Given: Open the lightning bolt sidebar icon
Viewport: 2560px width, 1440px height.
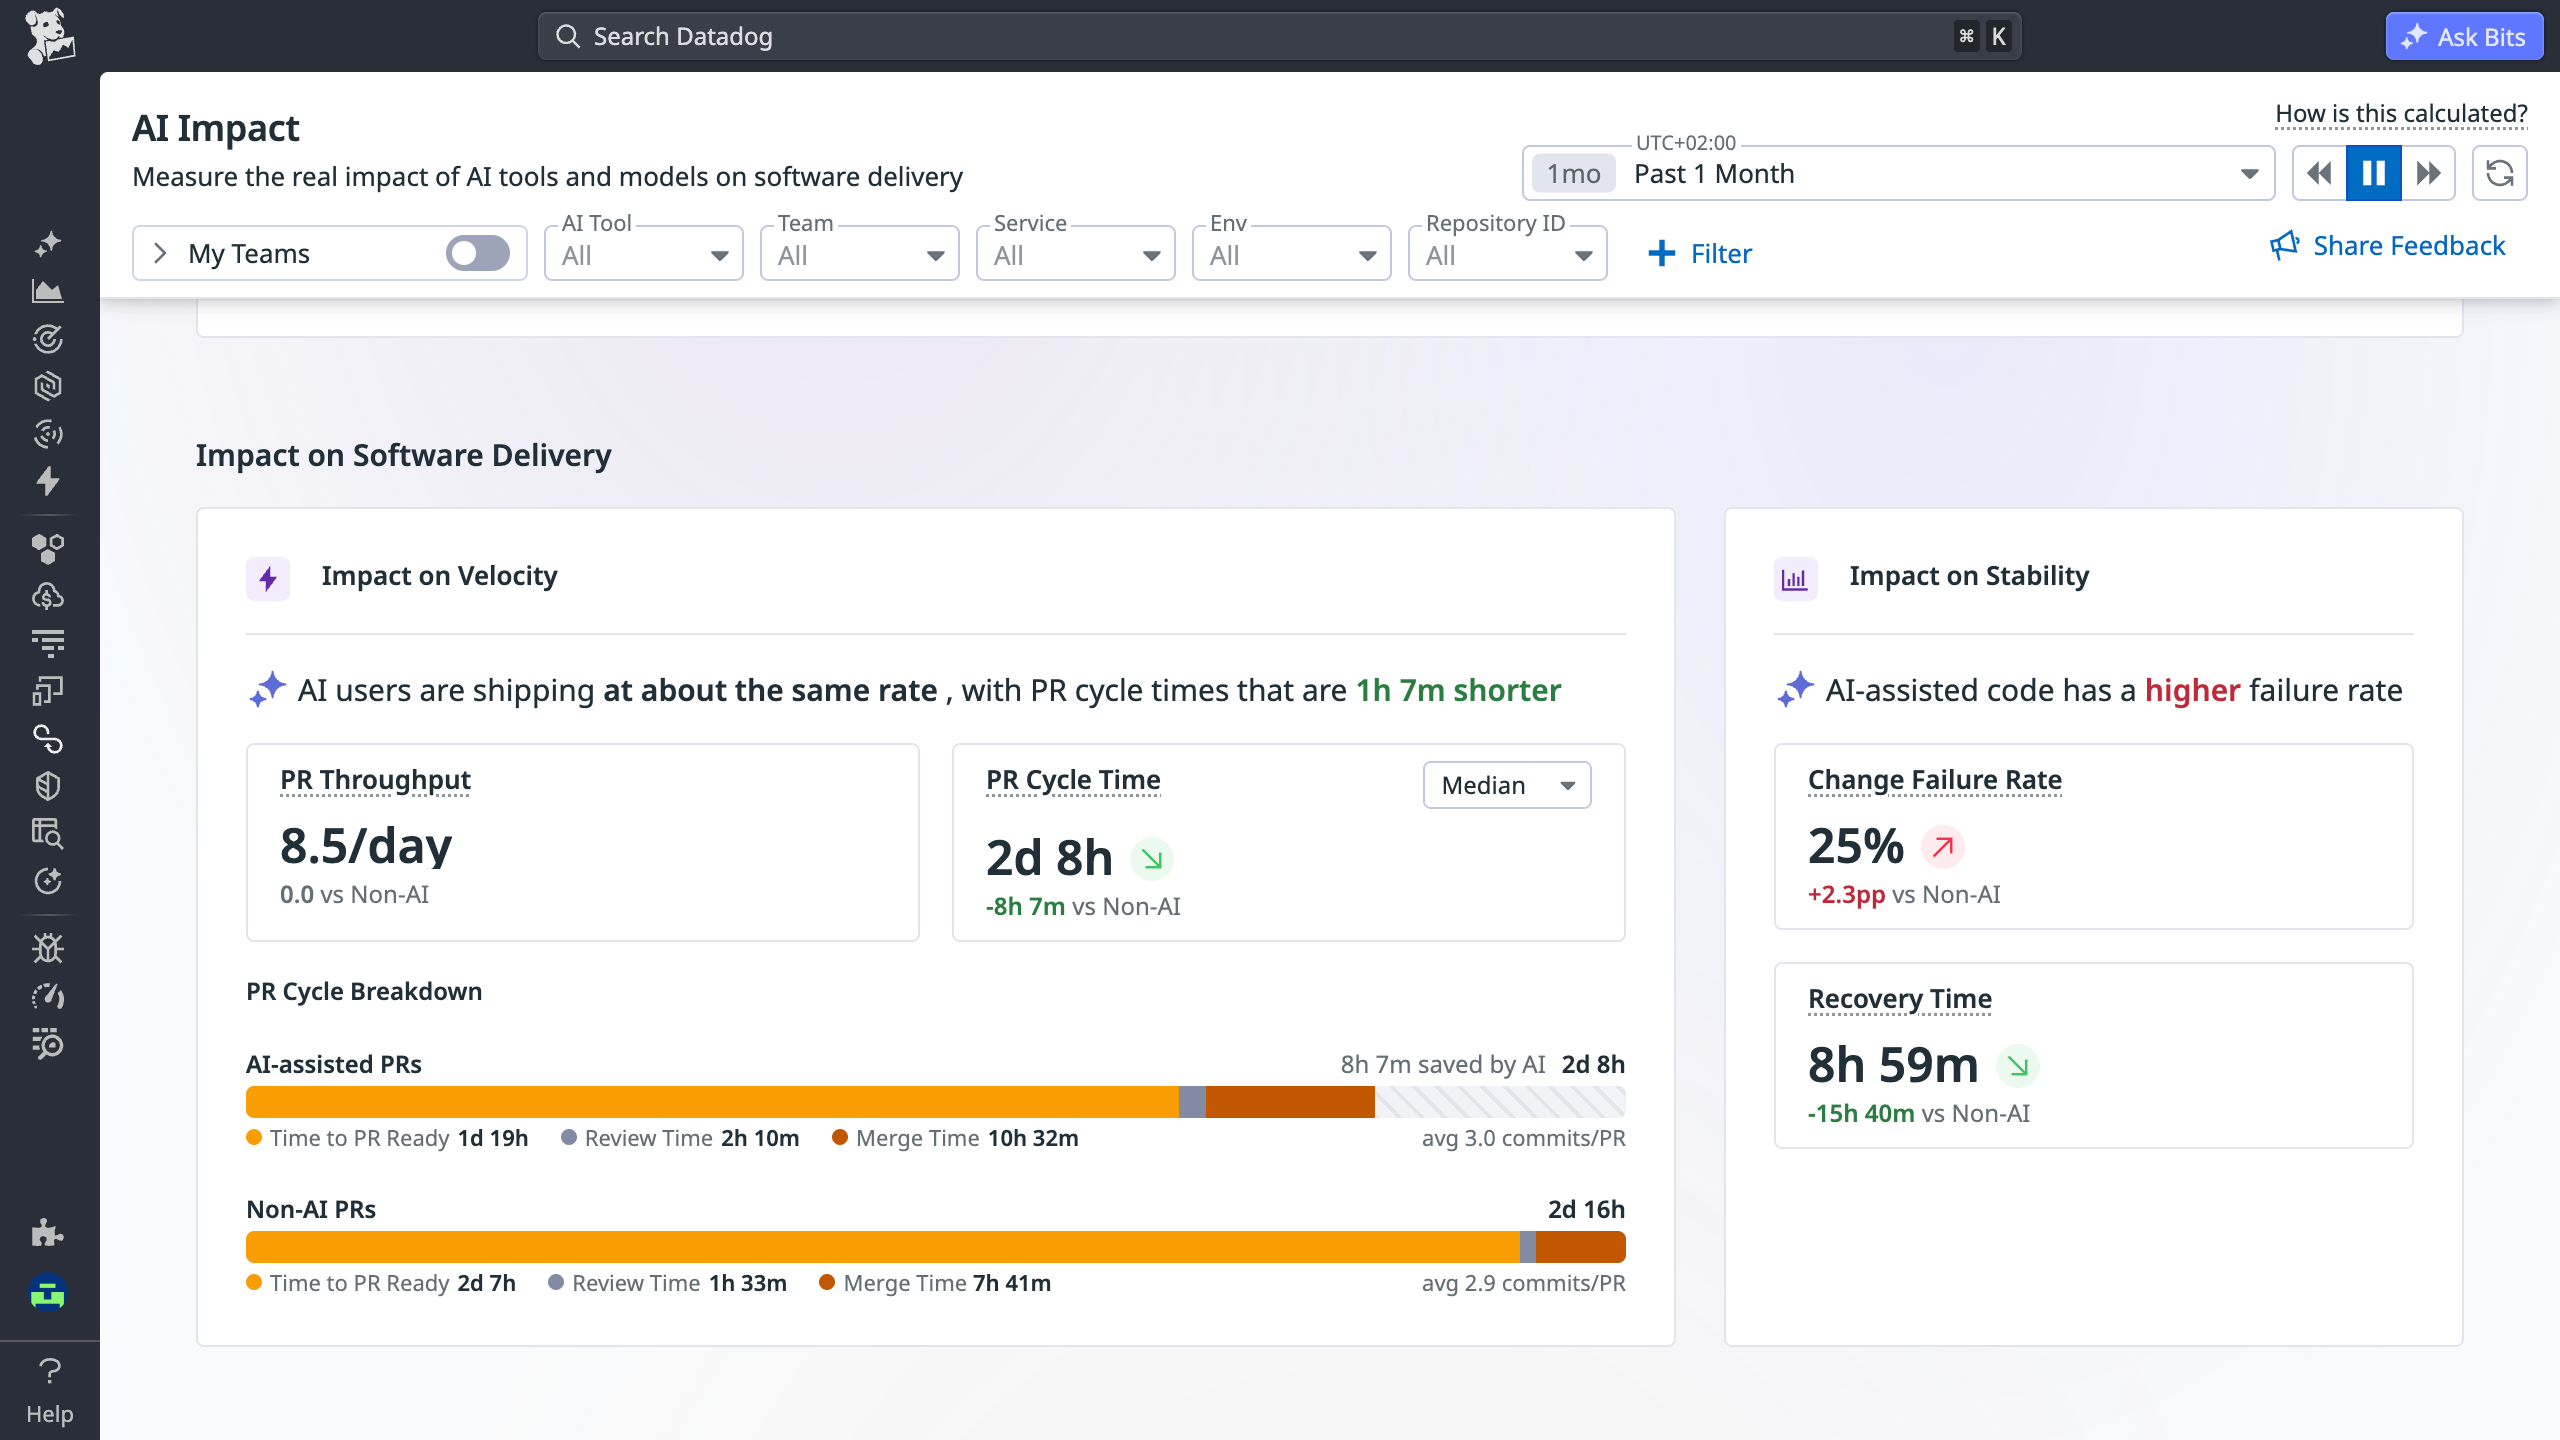Looking at the screenshot, I should pyautogui.click(x=48, y=481).
